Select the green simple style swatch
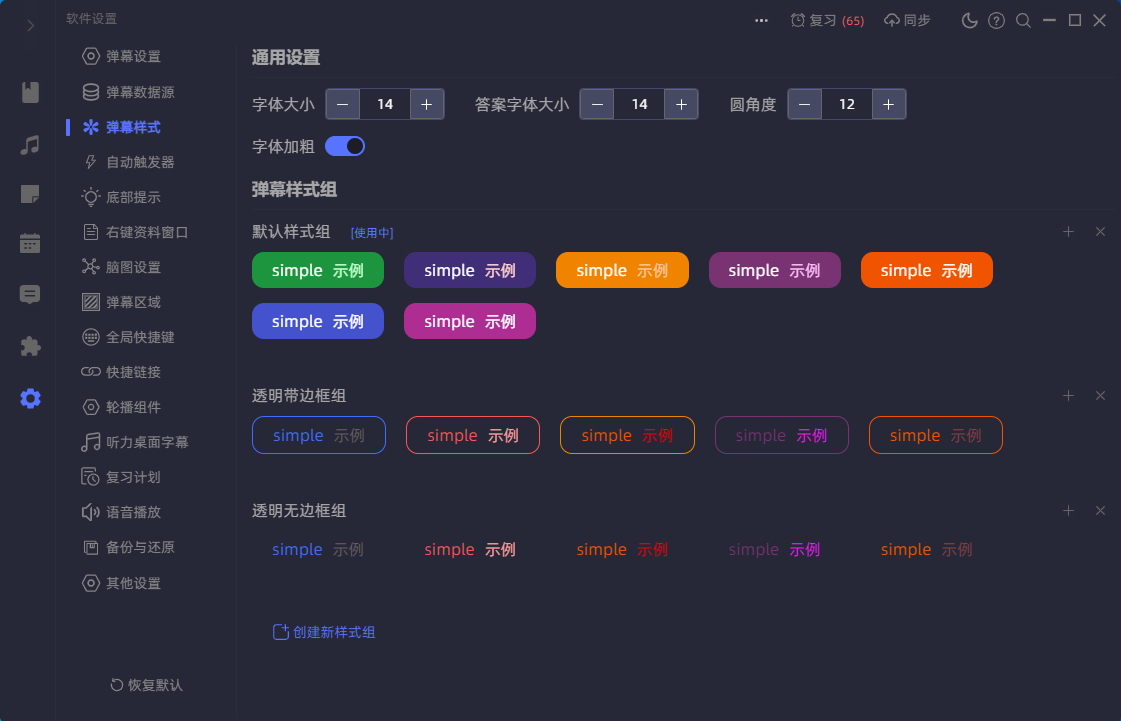Viewport: 1121px width, 721px height. click(x=317, y=270)
